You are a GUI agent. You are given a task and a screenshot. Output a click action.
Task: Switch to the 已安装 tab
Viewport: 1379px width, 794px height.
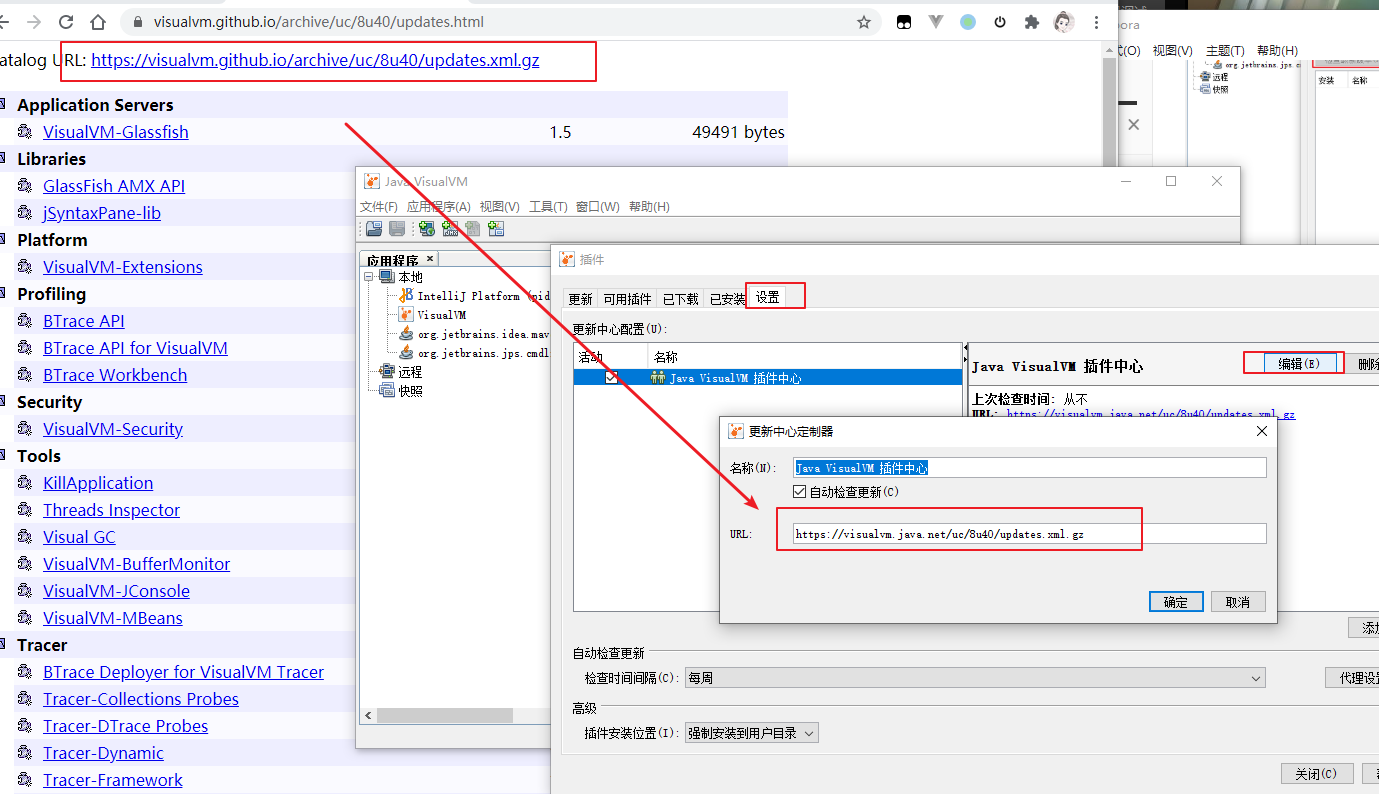coord(728,298)
